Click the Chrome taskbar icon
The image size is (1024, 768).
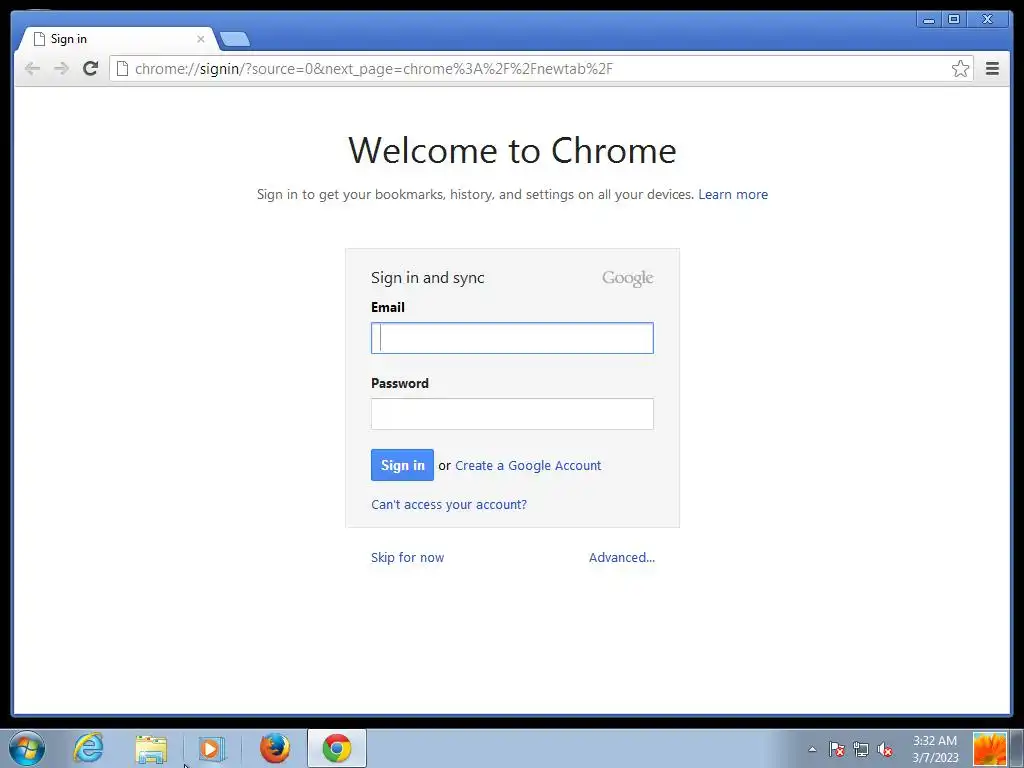coord(337,748)
